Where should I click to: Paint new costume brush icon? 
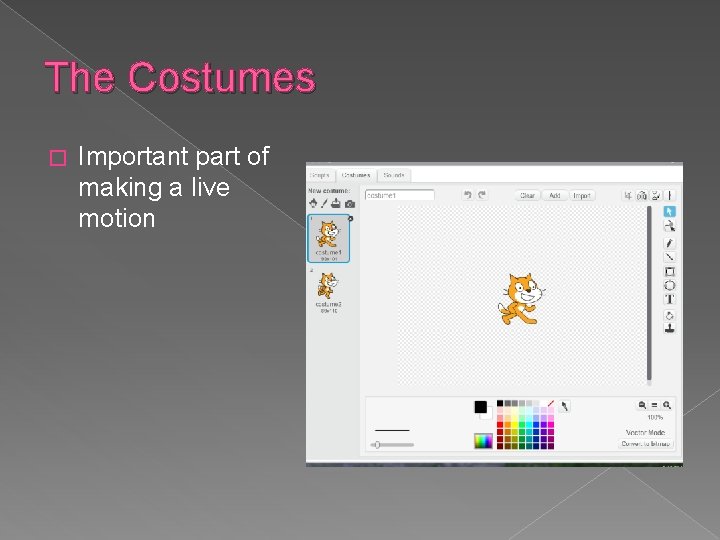324,203
